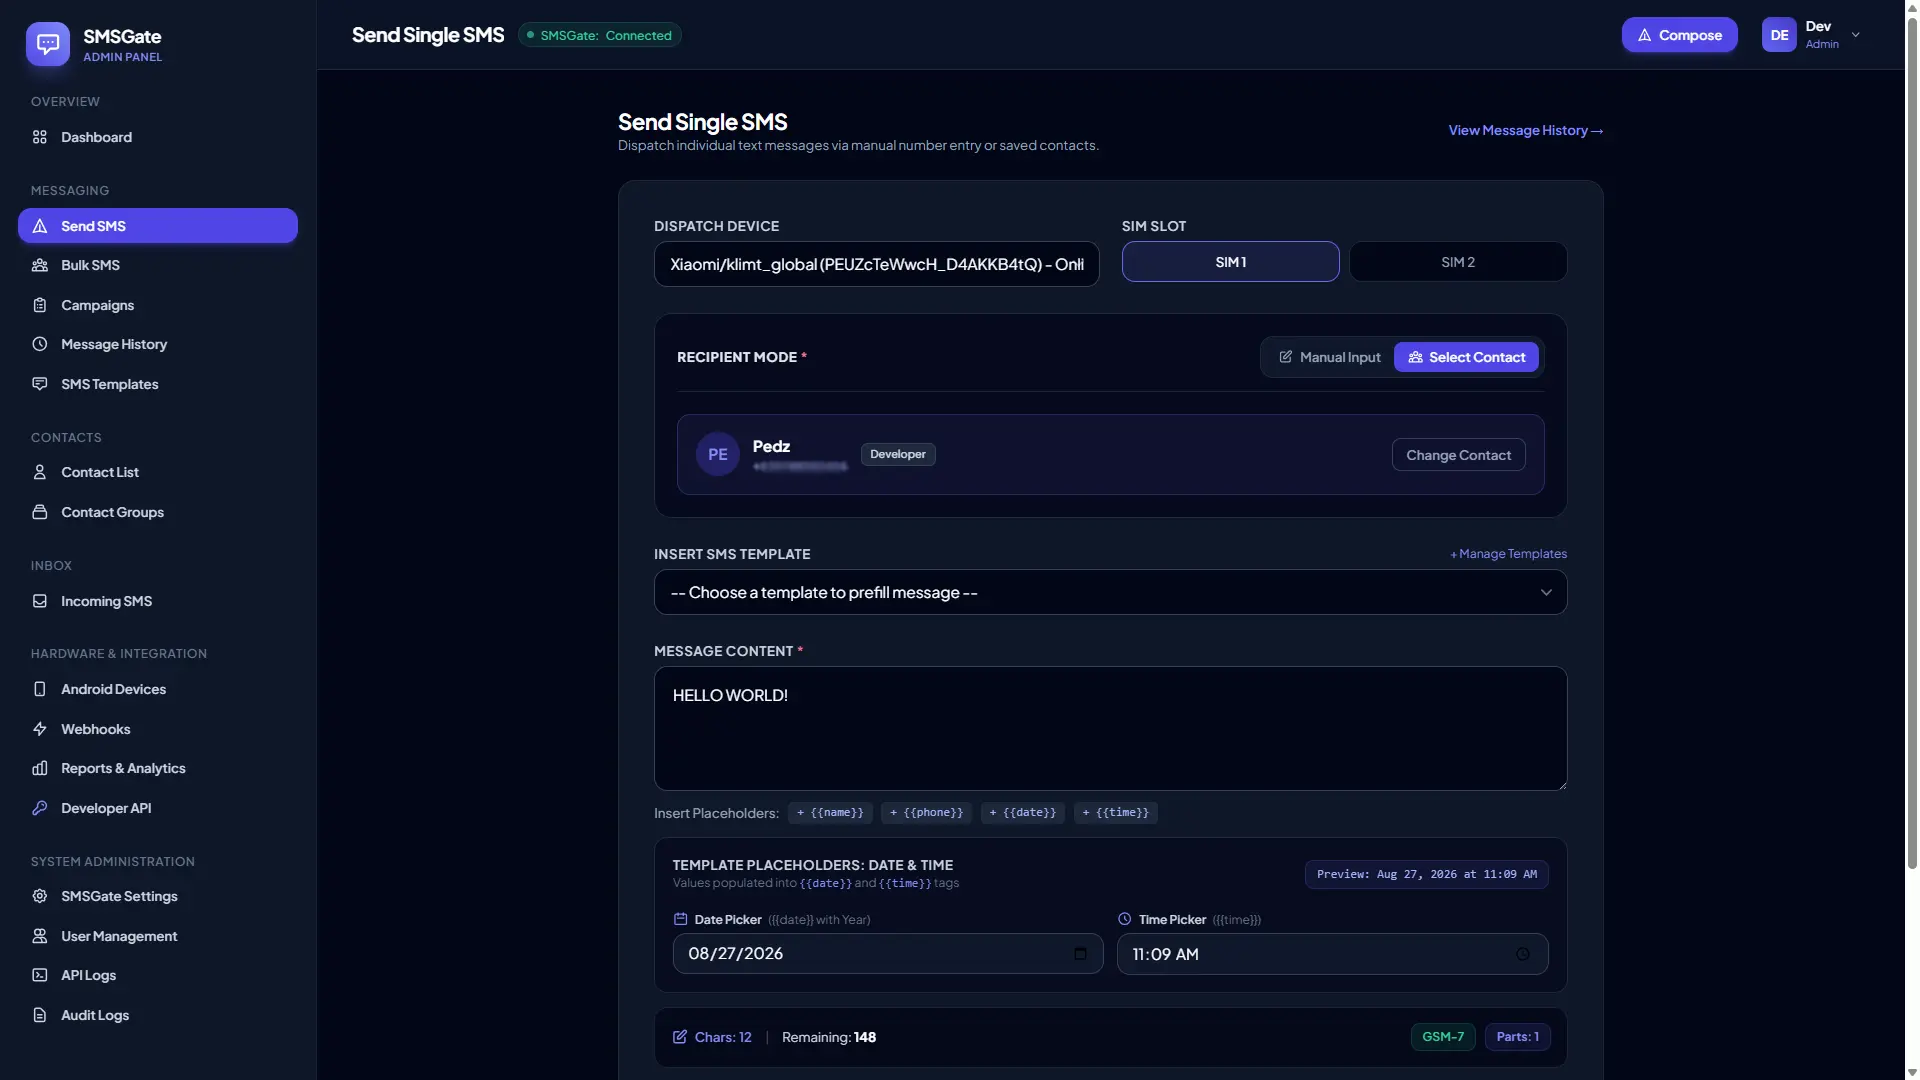Click the Android Devices phone icon
Screen dimensions: 1920x1080
coord(40,689)
